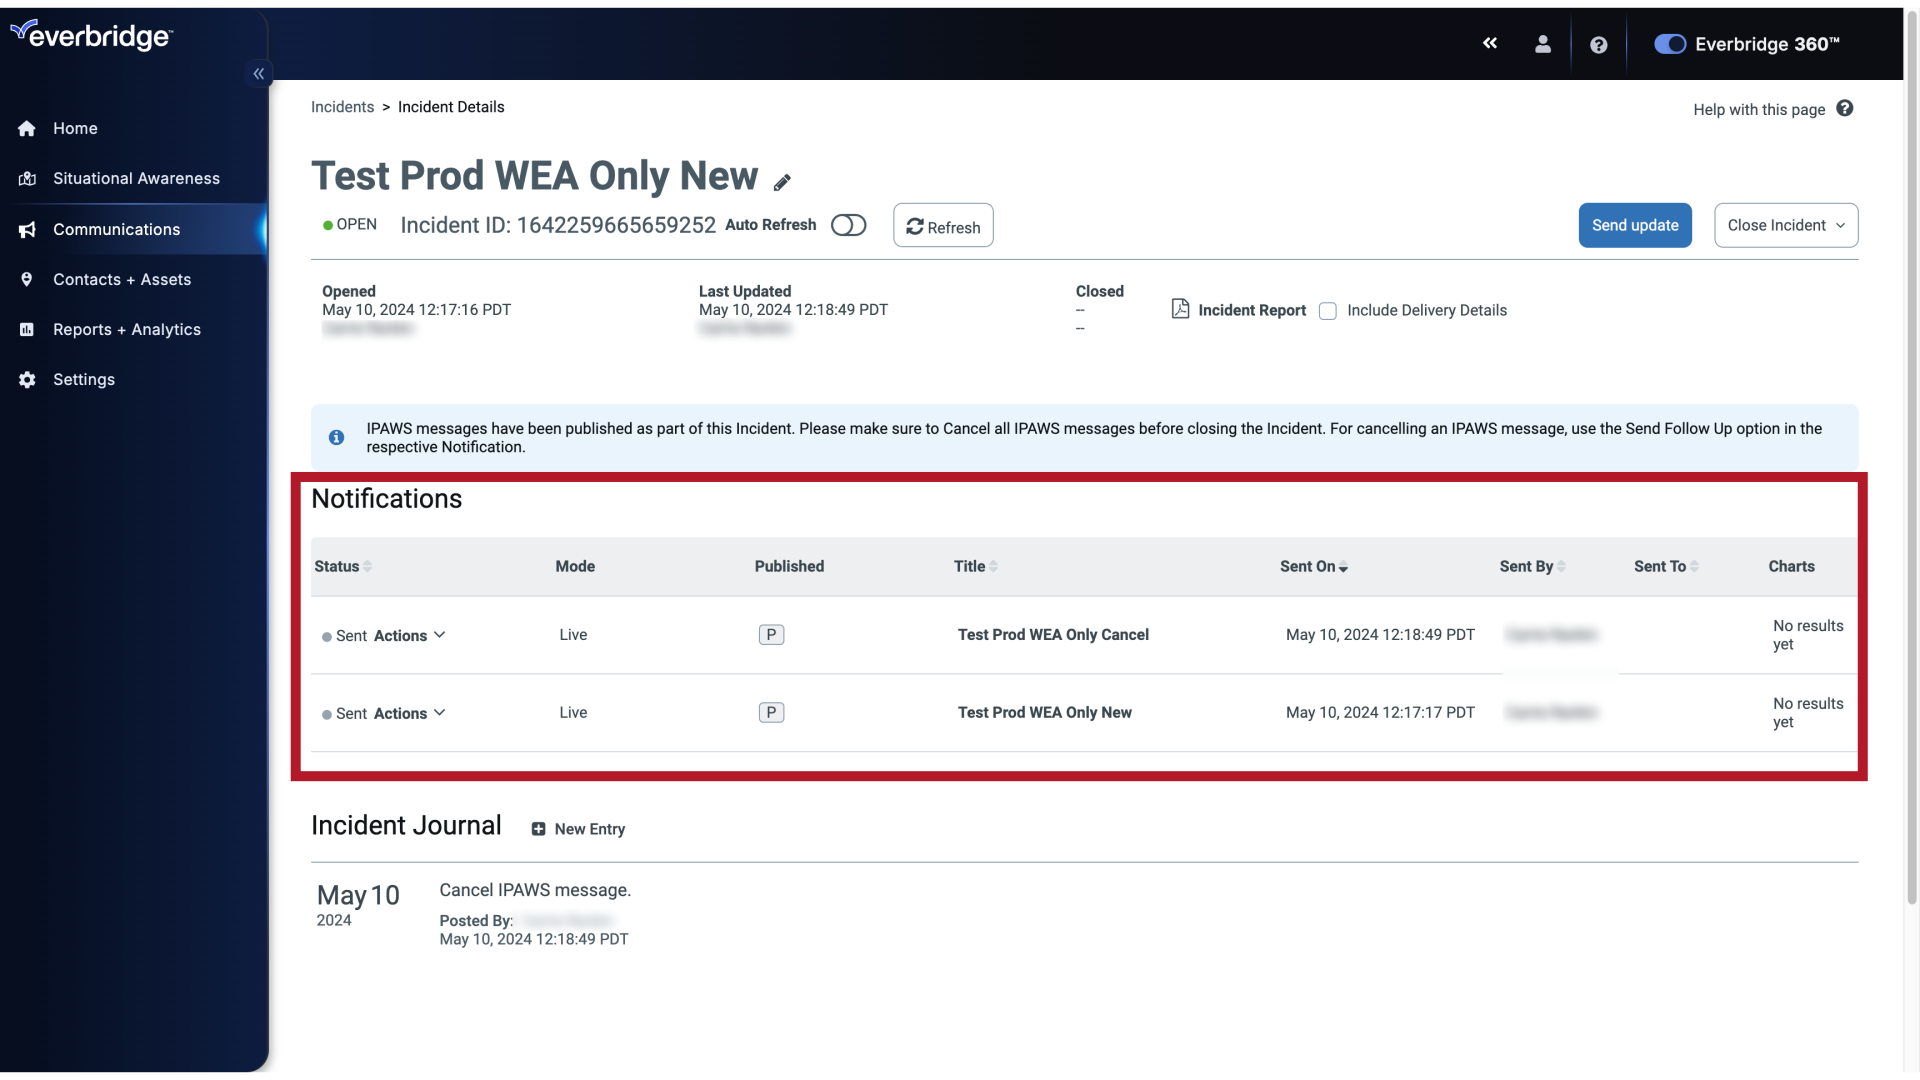
Task: Toggle the Auto Refresh switch
Action: [848, 224]
